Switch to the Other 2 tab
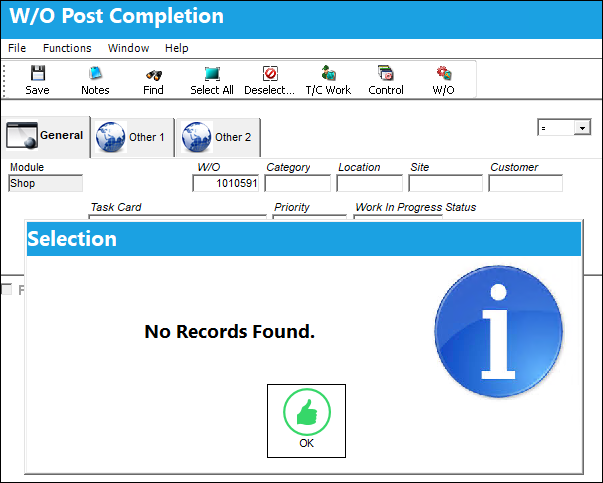Viewport: 603px width, 483px height. coord(218,137)
